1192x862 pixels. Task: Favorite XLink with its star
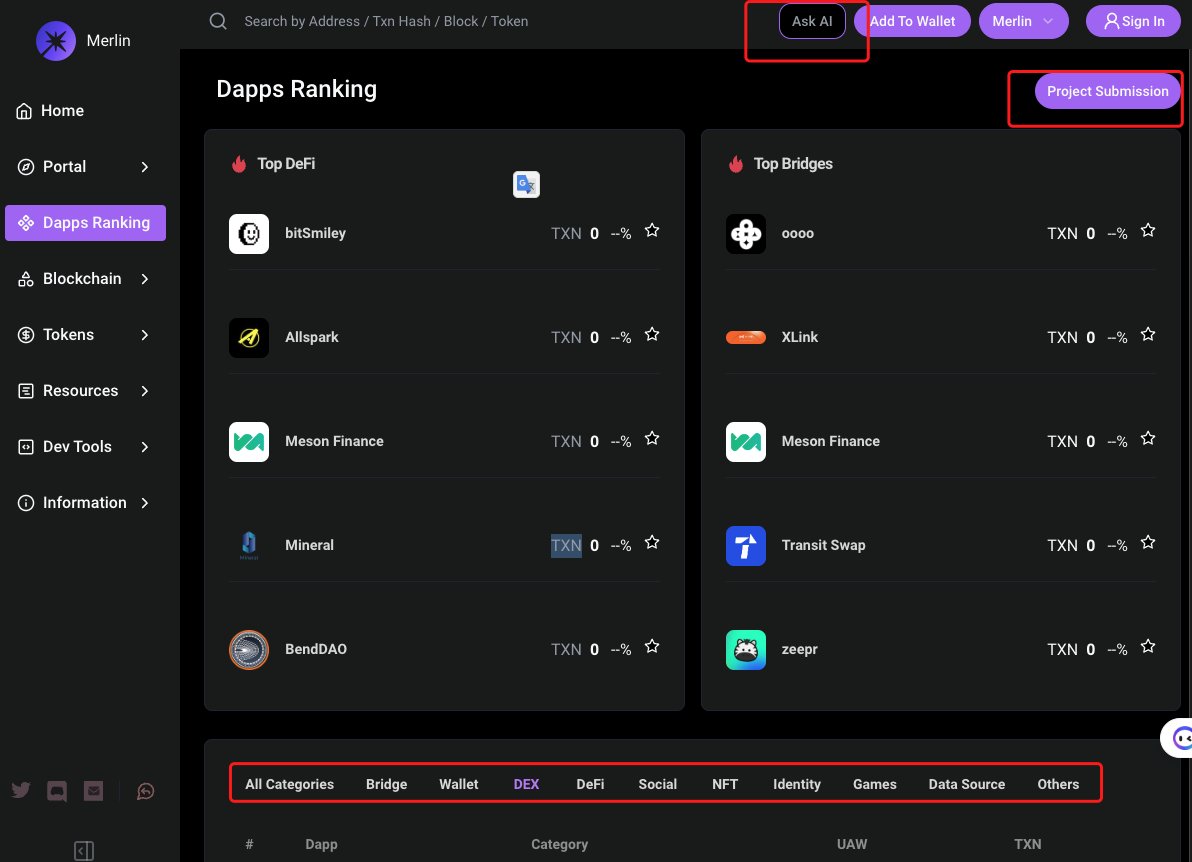coord(1148,334)
